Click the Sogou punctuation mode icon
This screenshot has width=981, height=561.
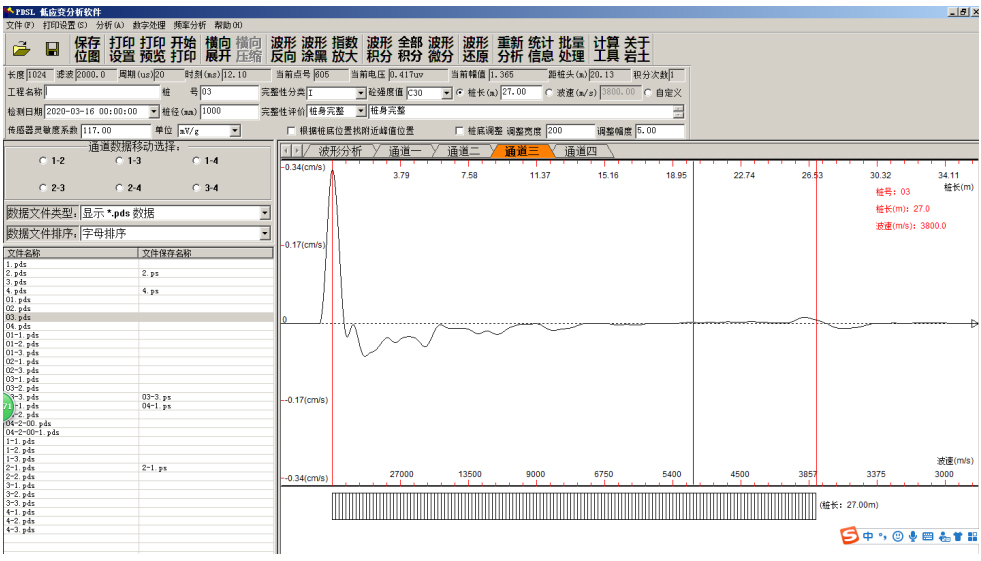882,536
